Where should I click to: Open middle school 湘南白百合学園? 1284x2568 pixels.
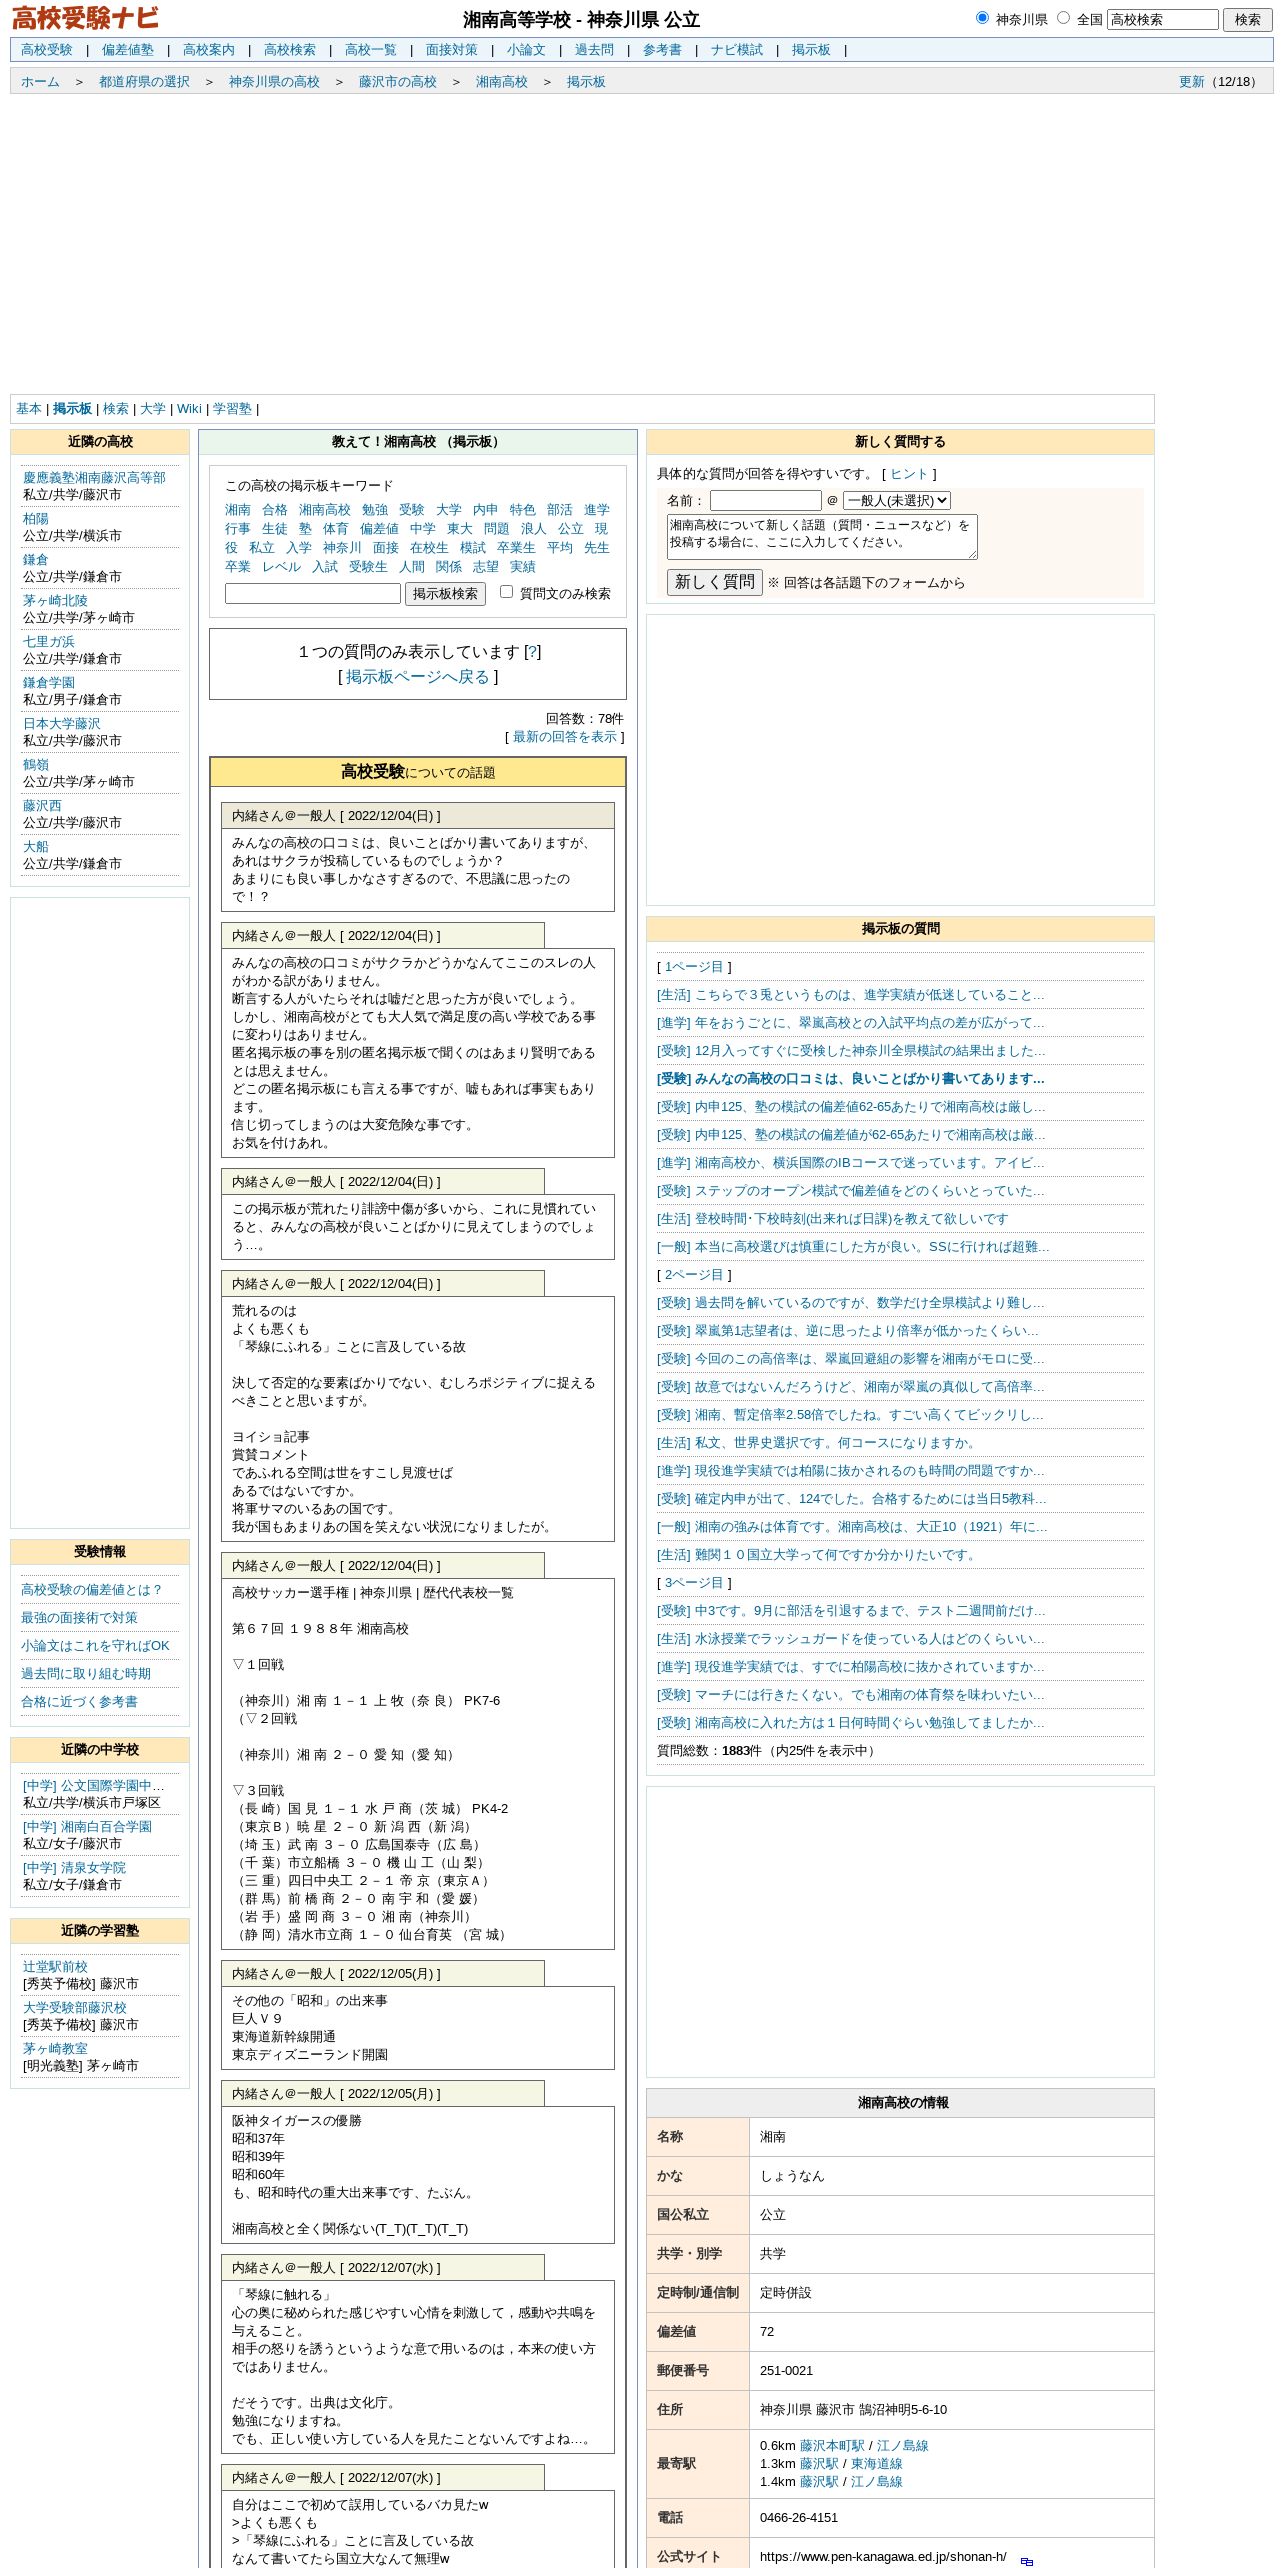point(88,1827)
